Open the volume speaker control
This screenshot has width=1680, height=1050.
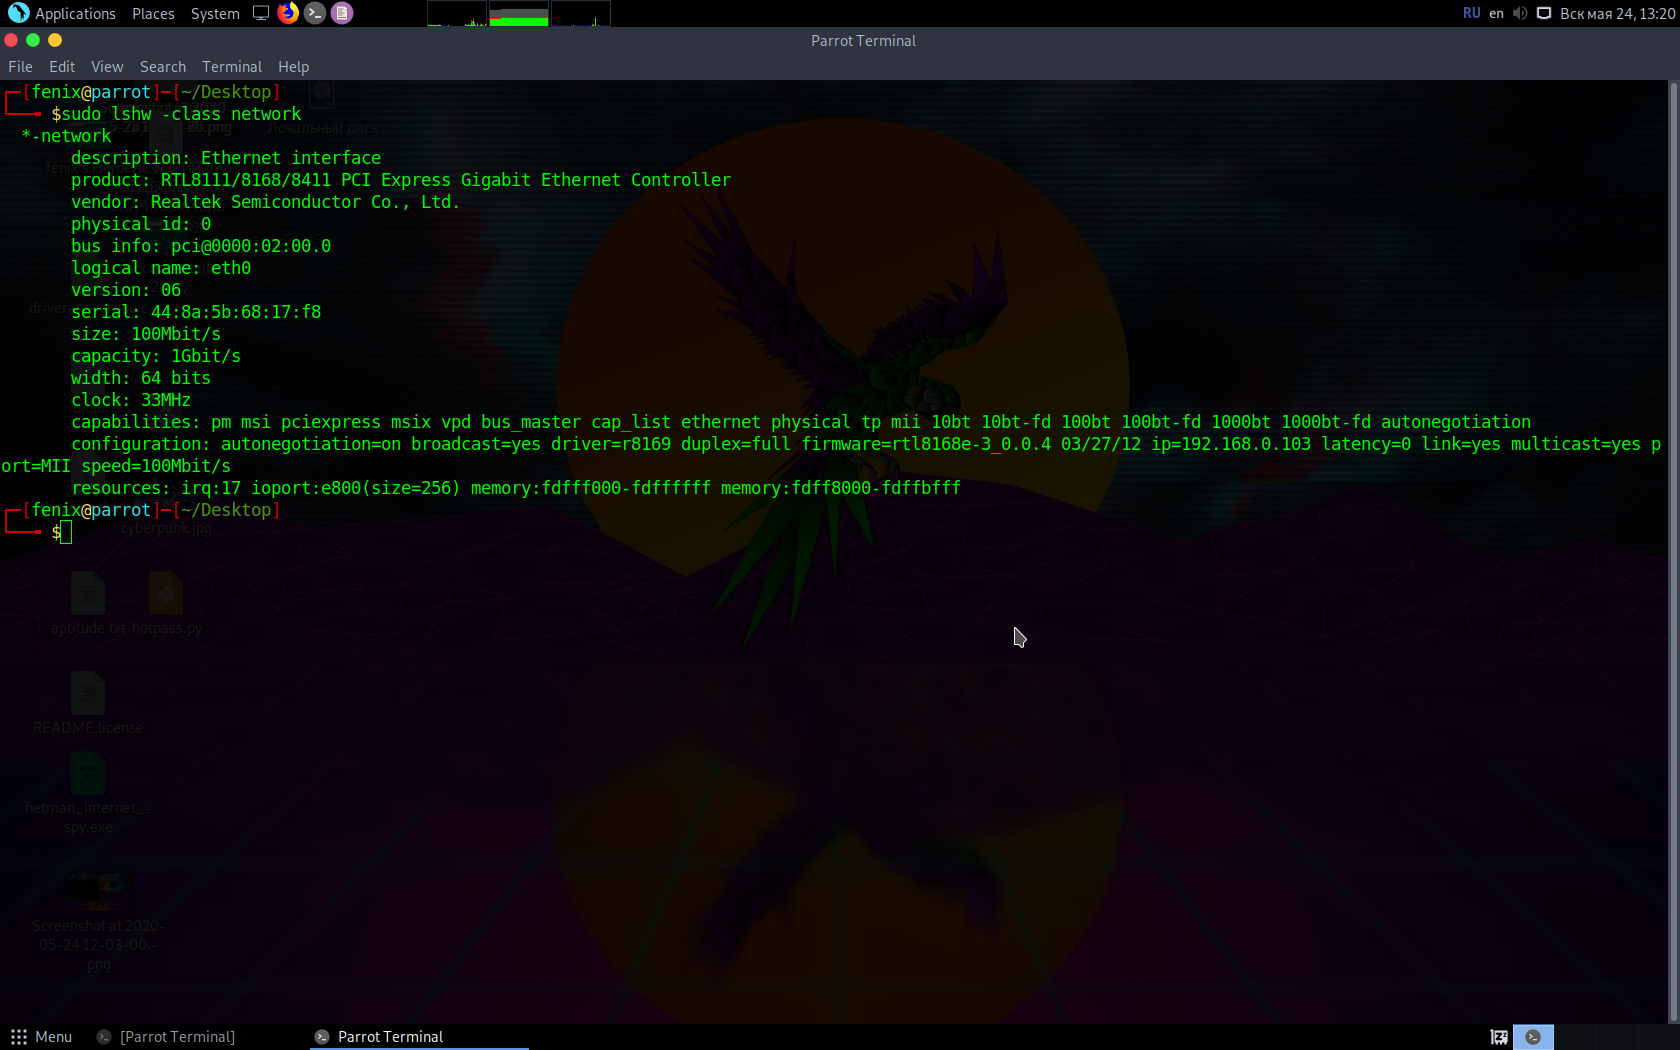[1520, 13]
